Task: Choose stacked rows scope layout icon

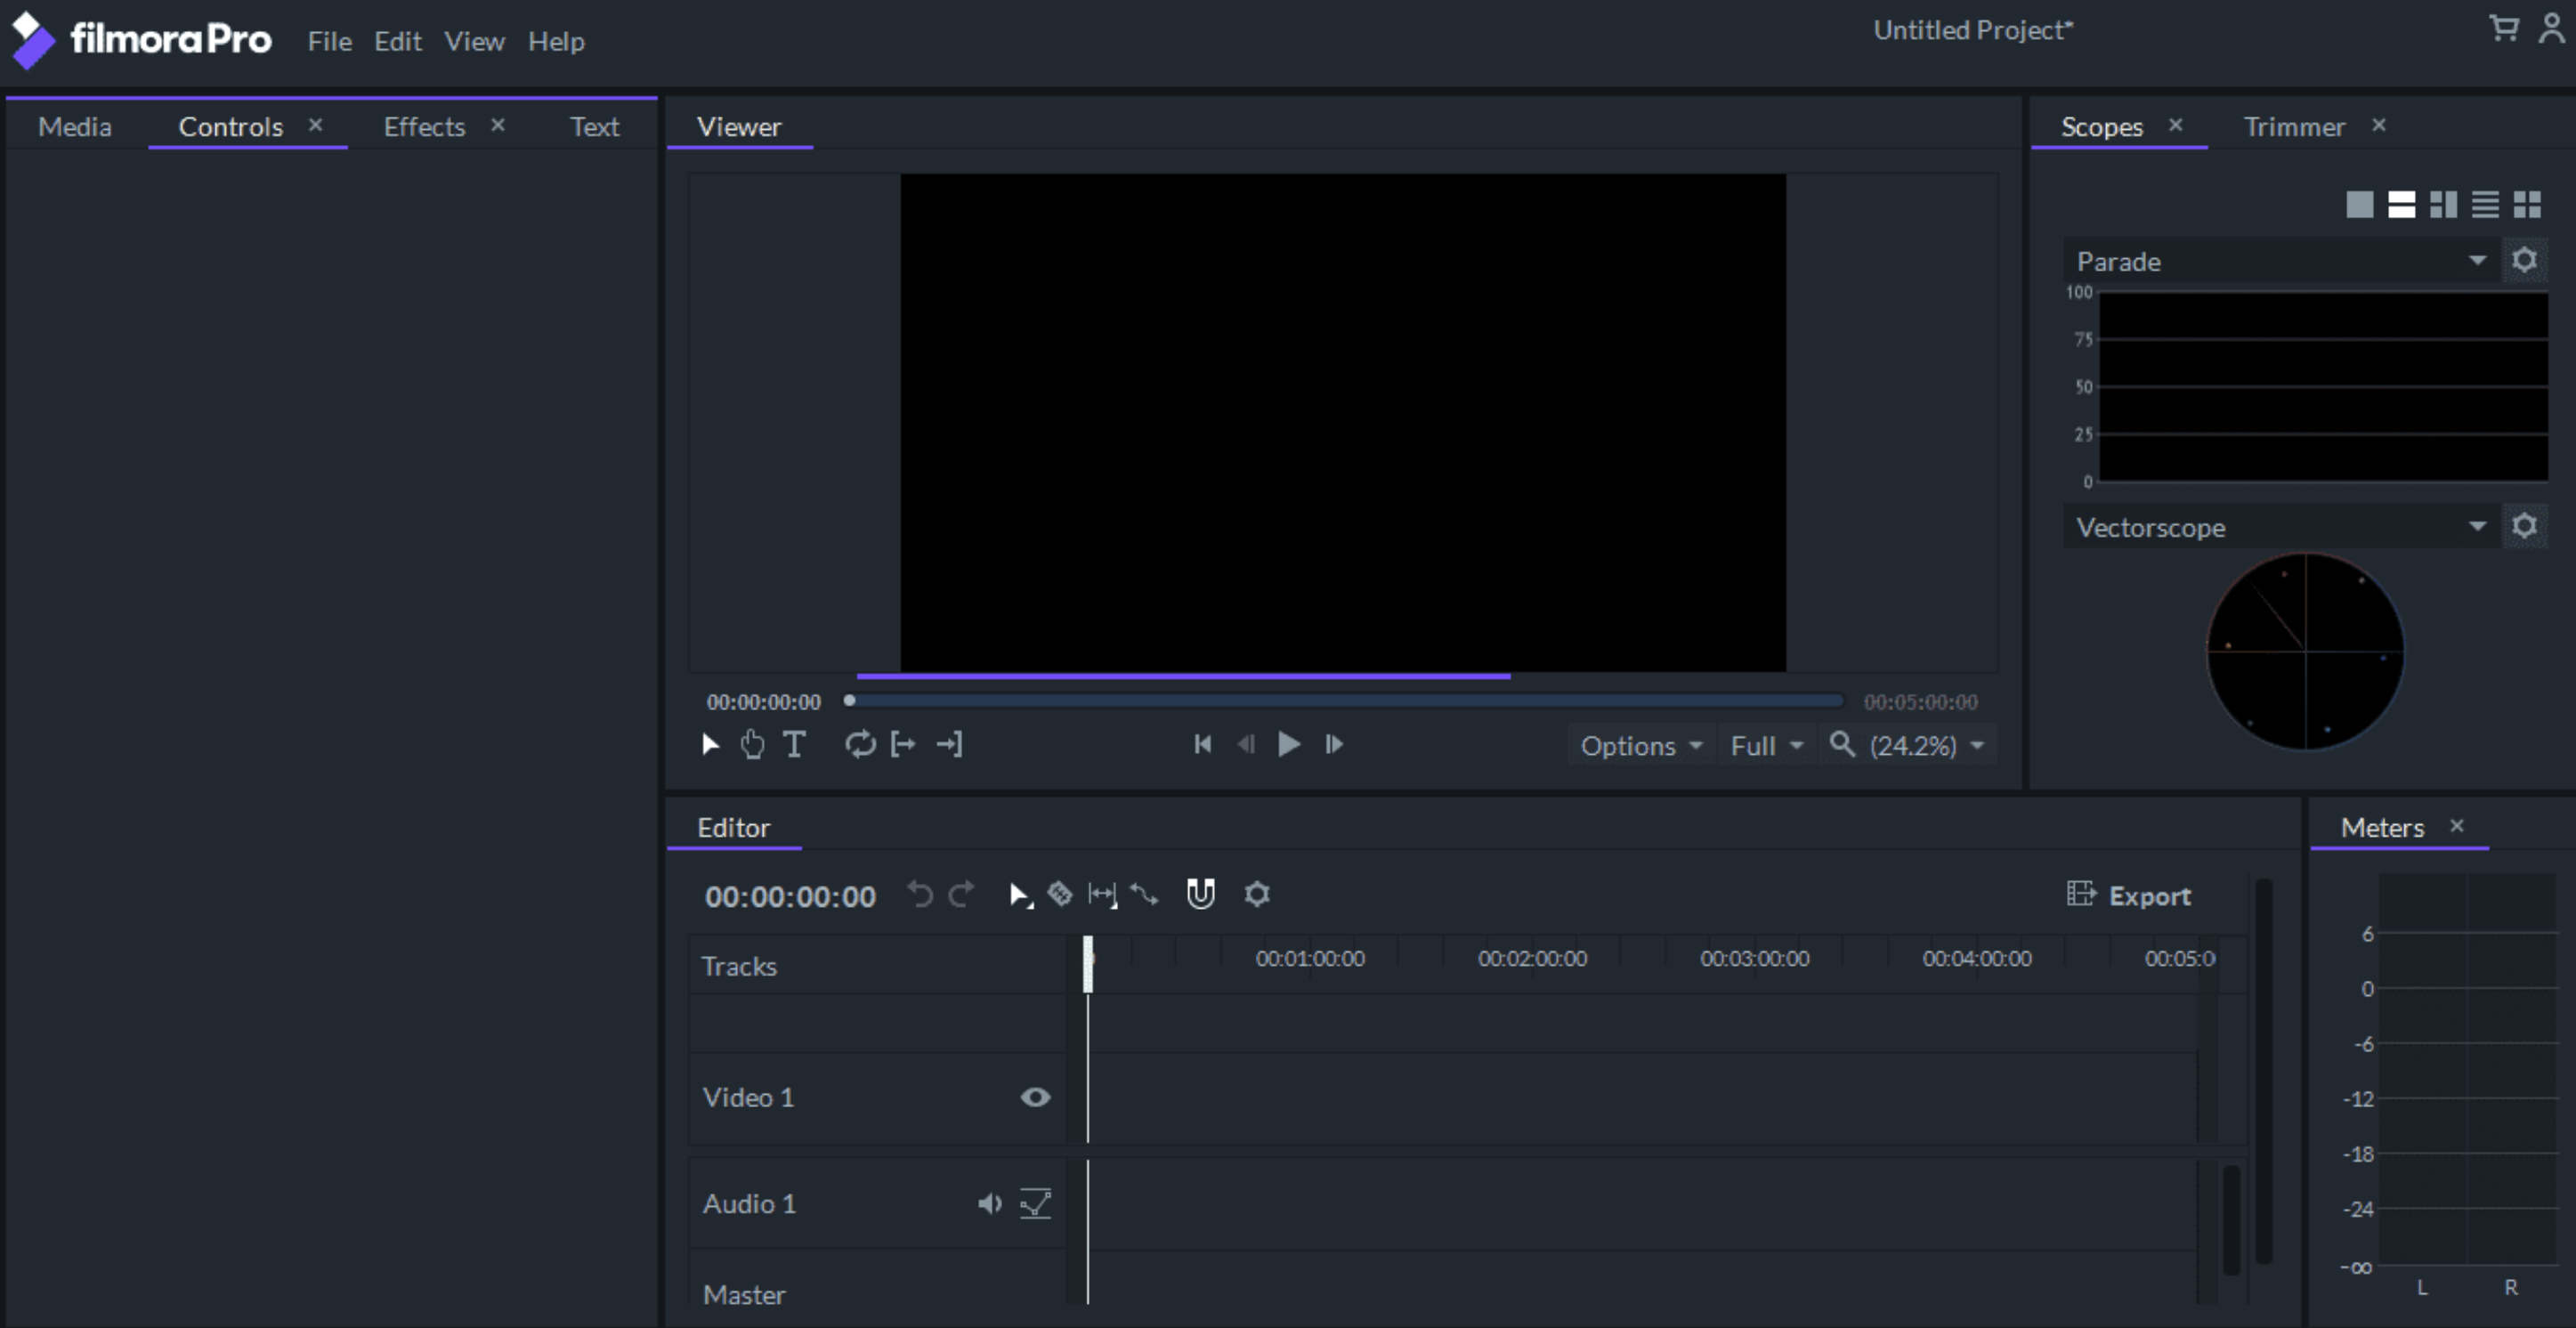Action: tap(2486, 204)
